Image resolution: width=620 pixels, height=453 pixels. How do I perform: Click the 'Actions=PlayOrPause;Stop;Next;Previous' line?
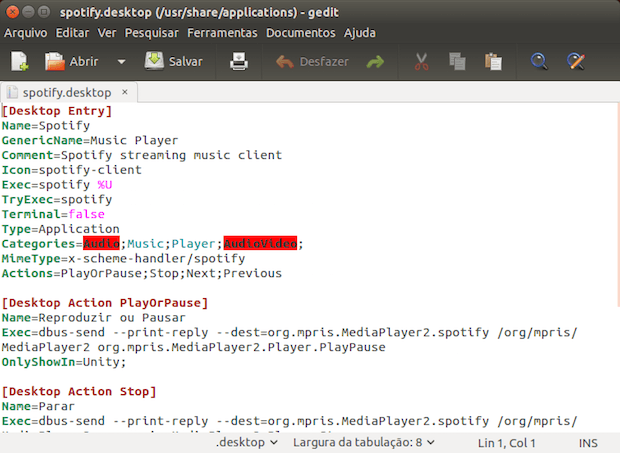142,273
